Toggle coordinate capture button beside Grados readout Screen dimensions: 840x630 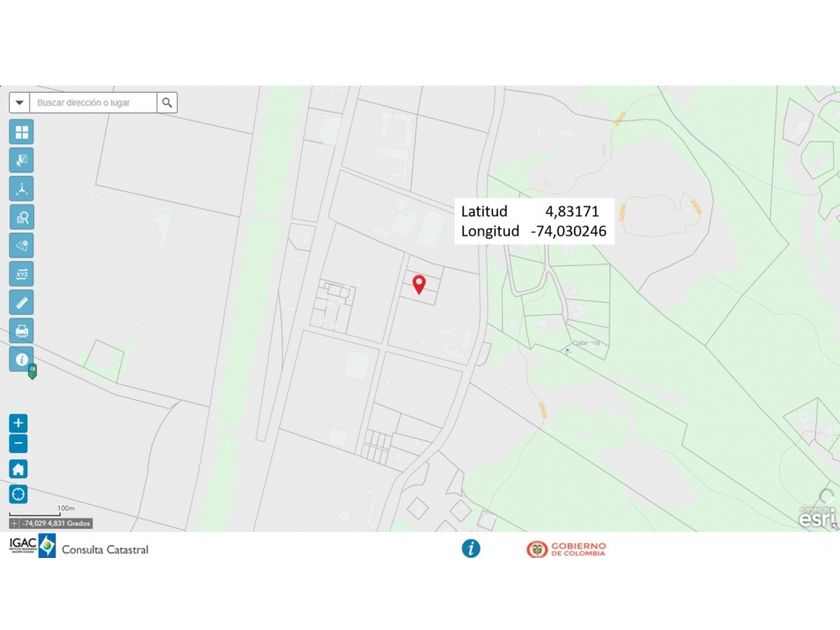[14, 523]
